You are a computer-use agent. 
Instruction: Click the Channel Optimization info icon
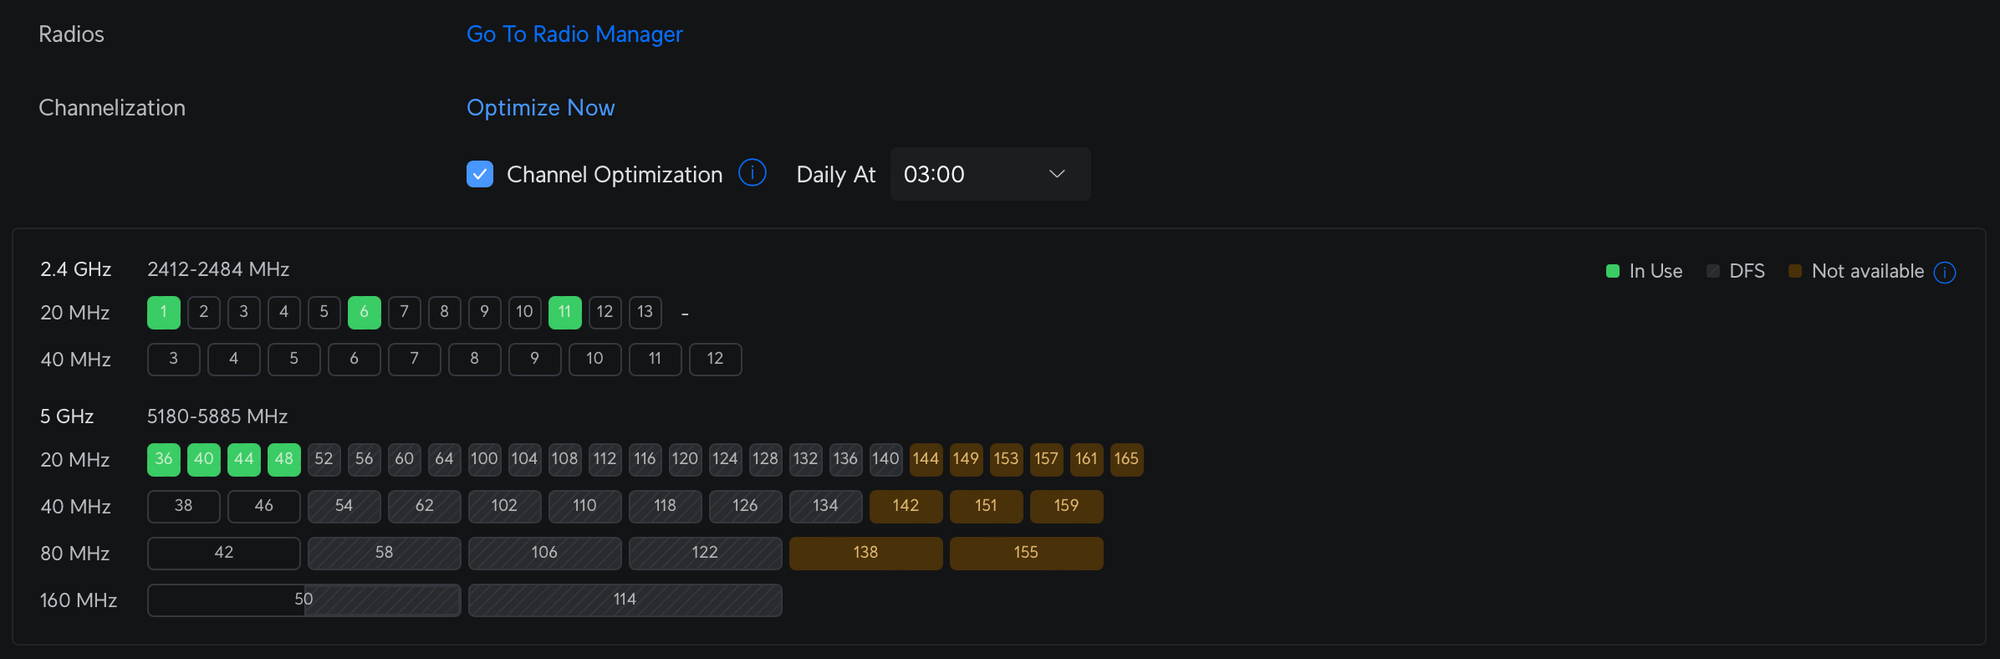752,173
